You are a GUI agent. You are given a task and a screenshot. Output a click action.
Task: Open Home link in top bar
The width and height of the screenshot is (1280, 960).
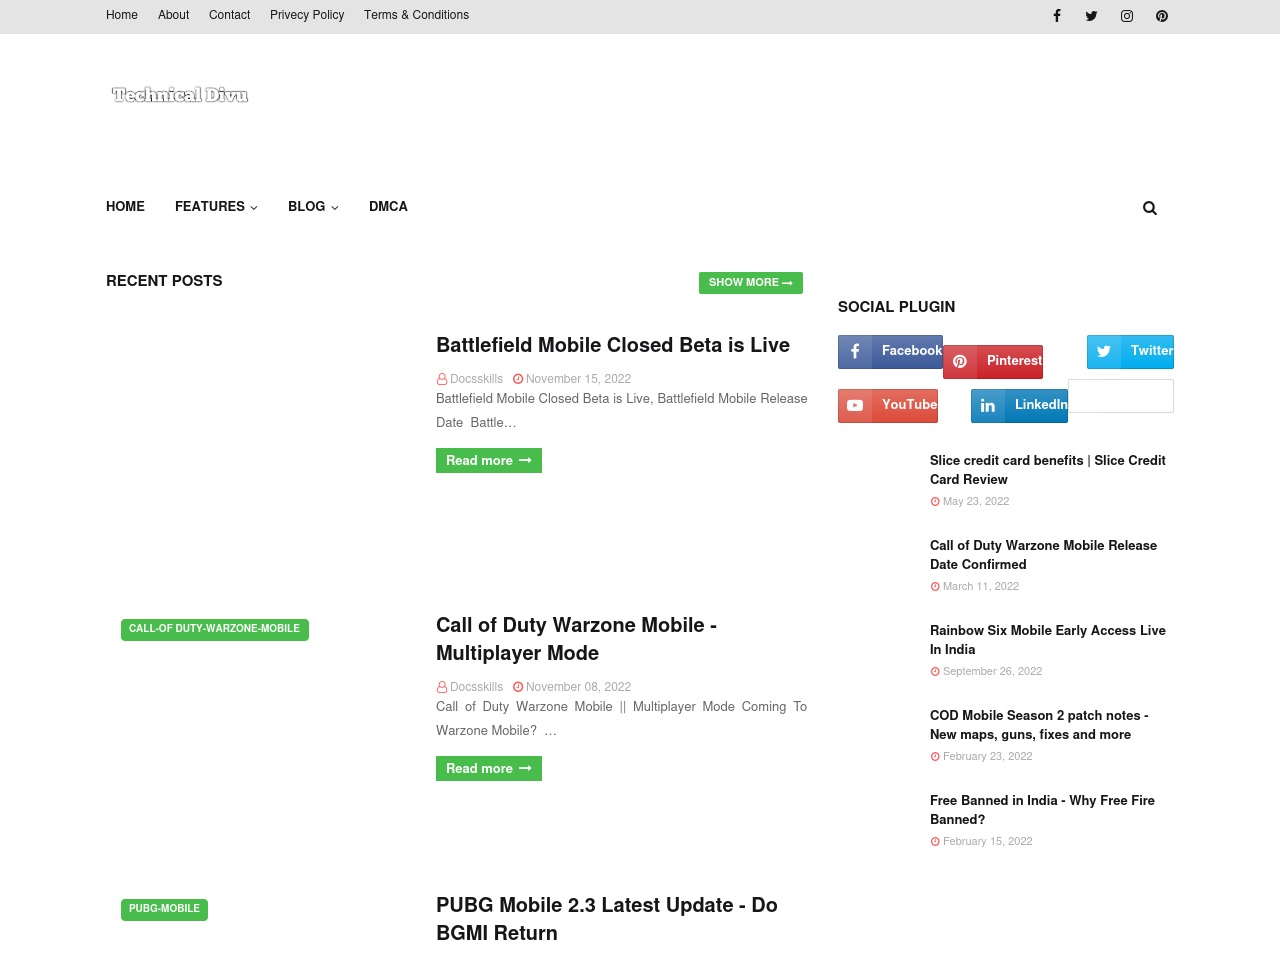(122, 15)
